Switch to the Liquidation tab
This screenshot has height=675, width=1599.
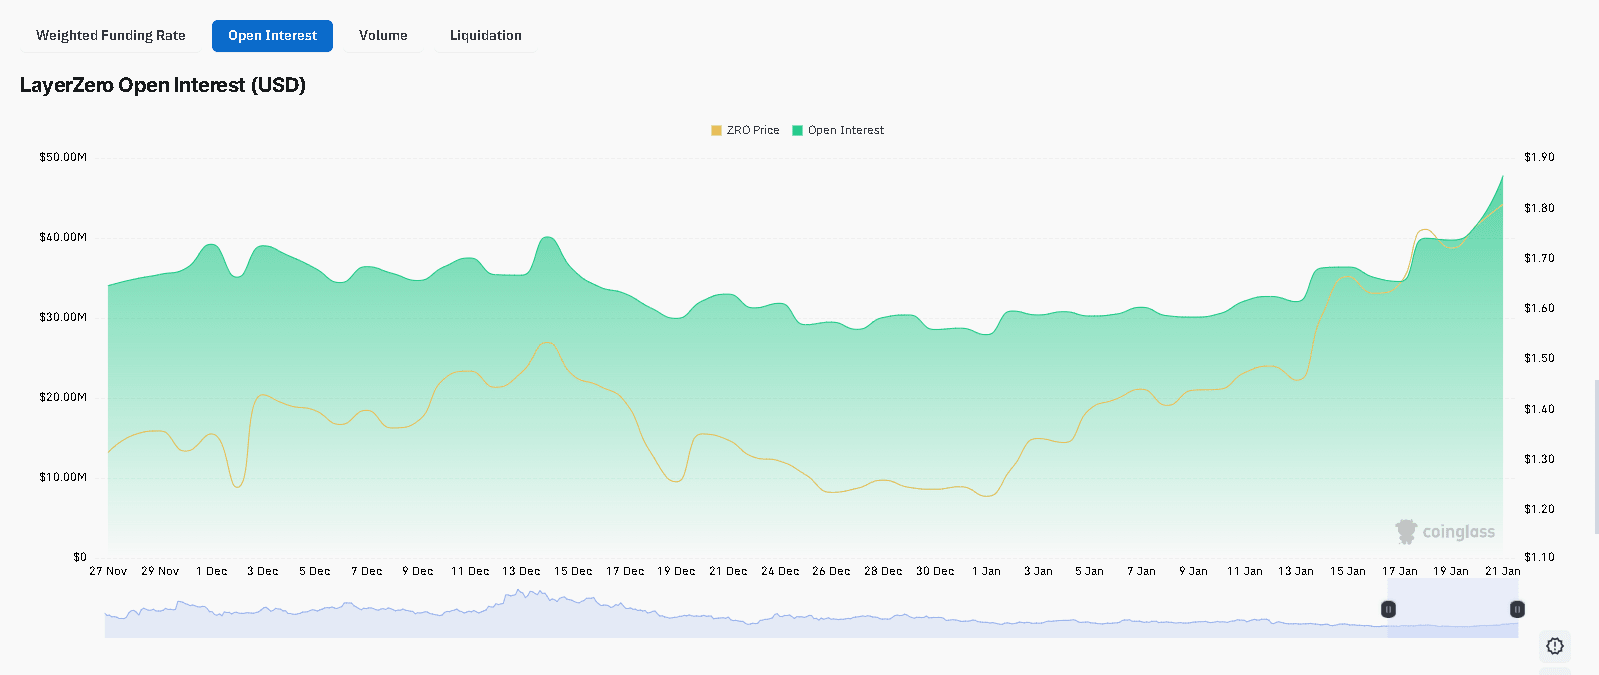pyautogui.click(x=485, y=36)
